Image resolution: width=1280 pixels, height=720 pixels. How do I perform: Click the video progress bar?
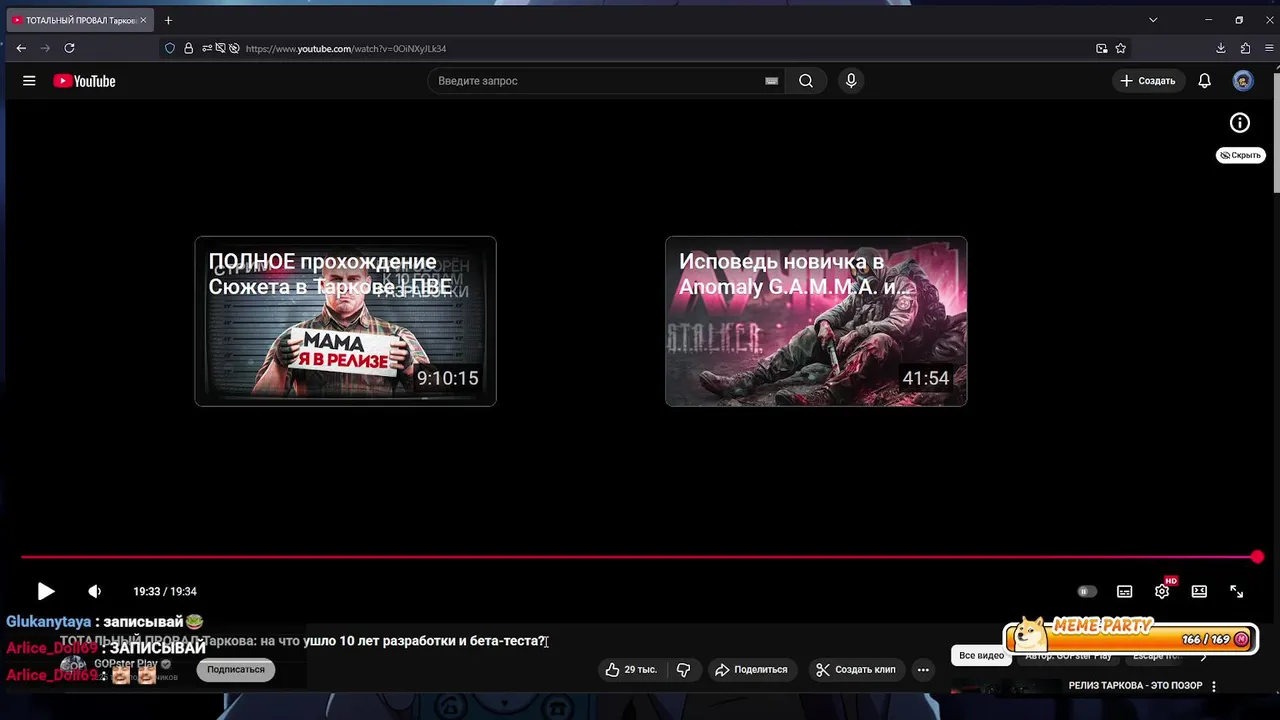coord(638,557)
